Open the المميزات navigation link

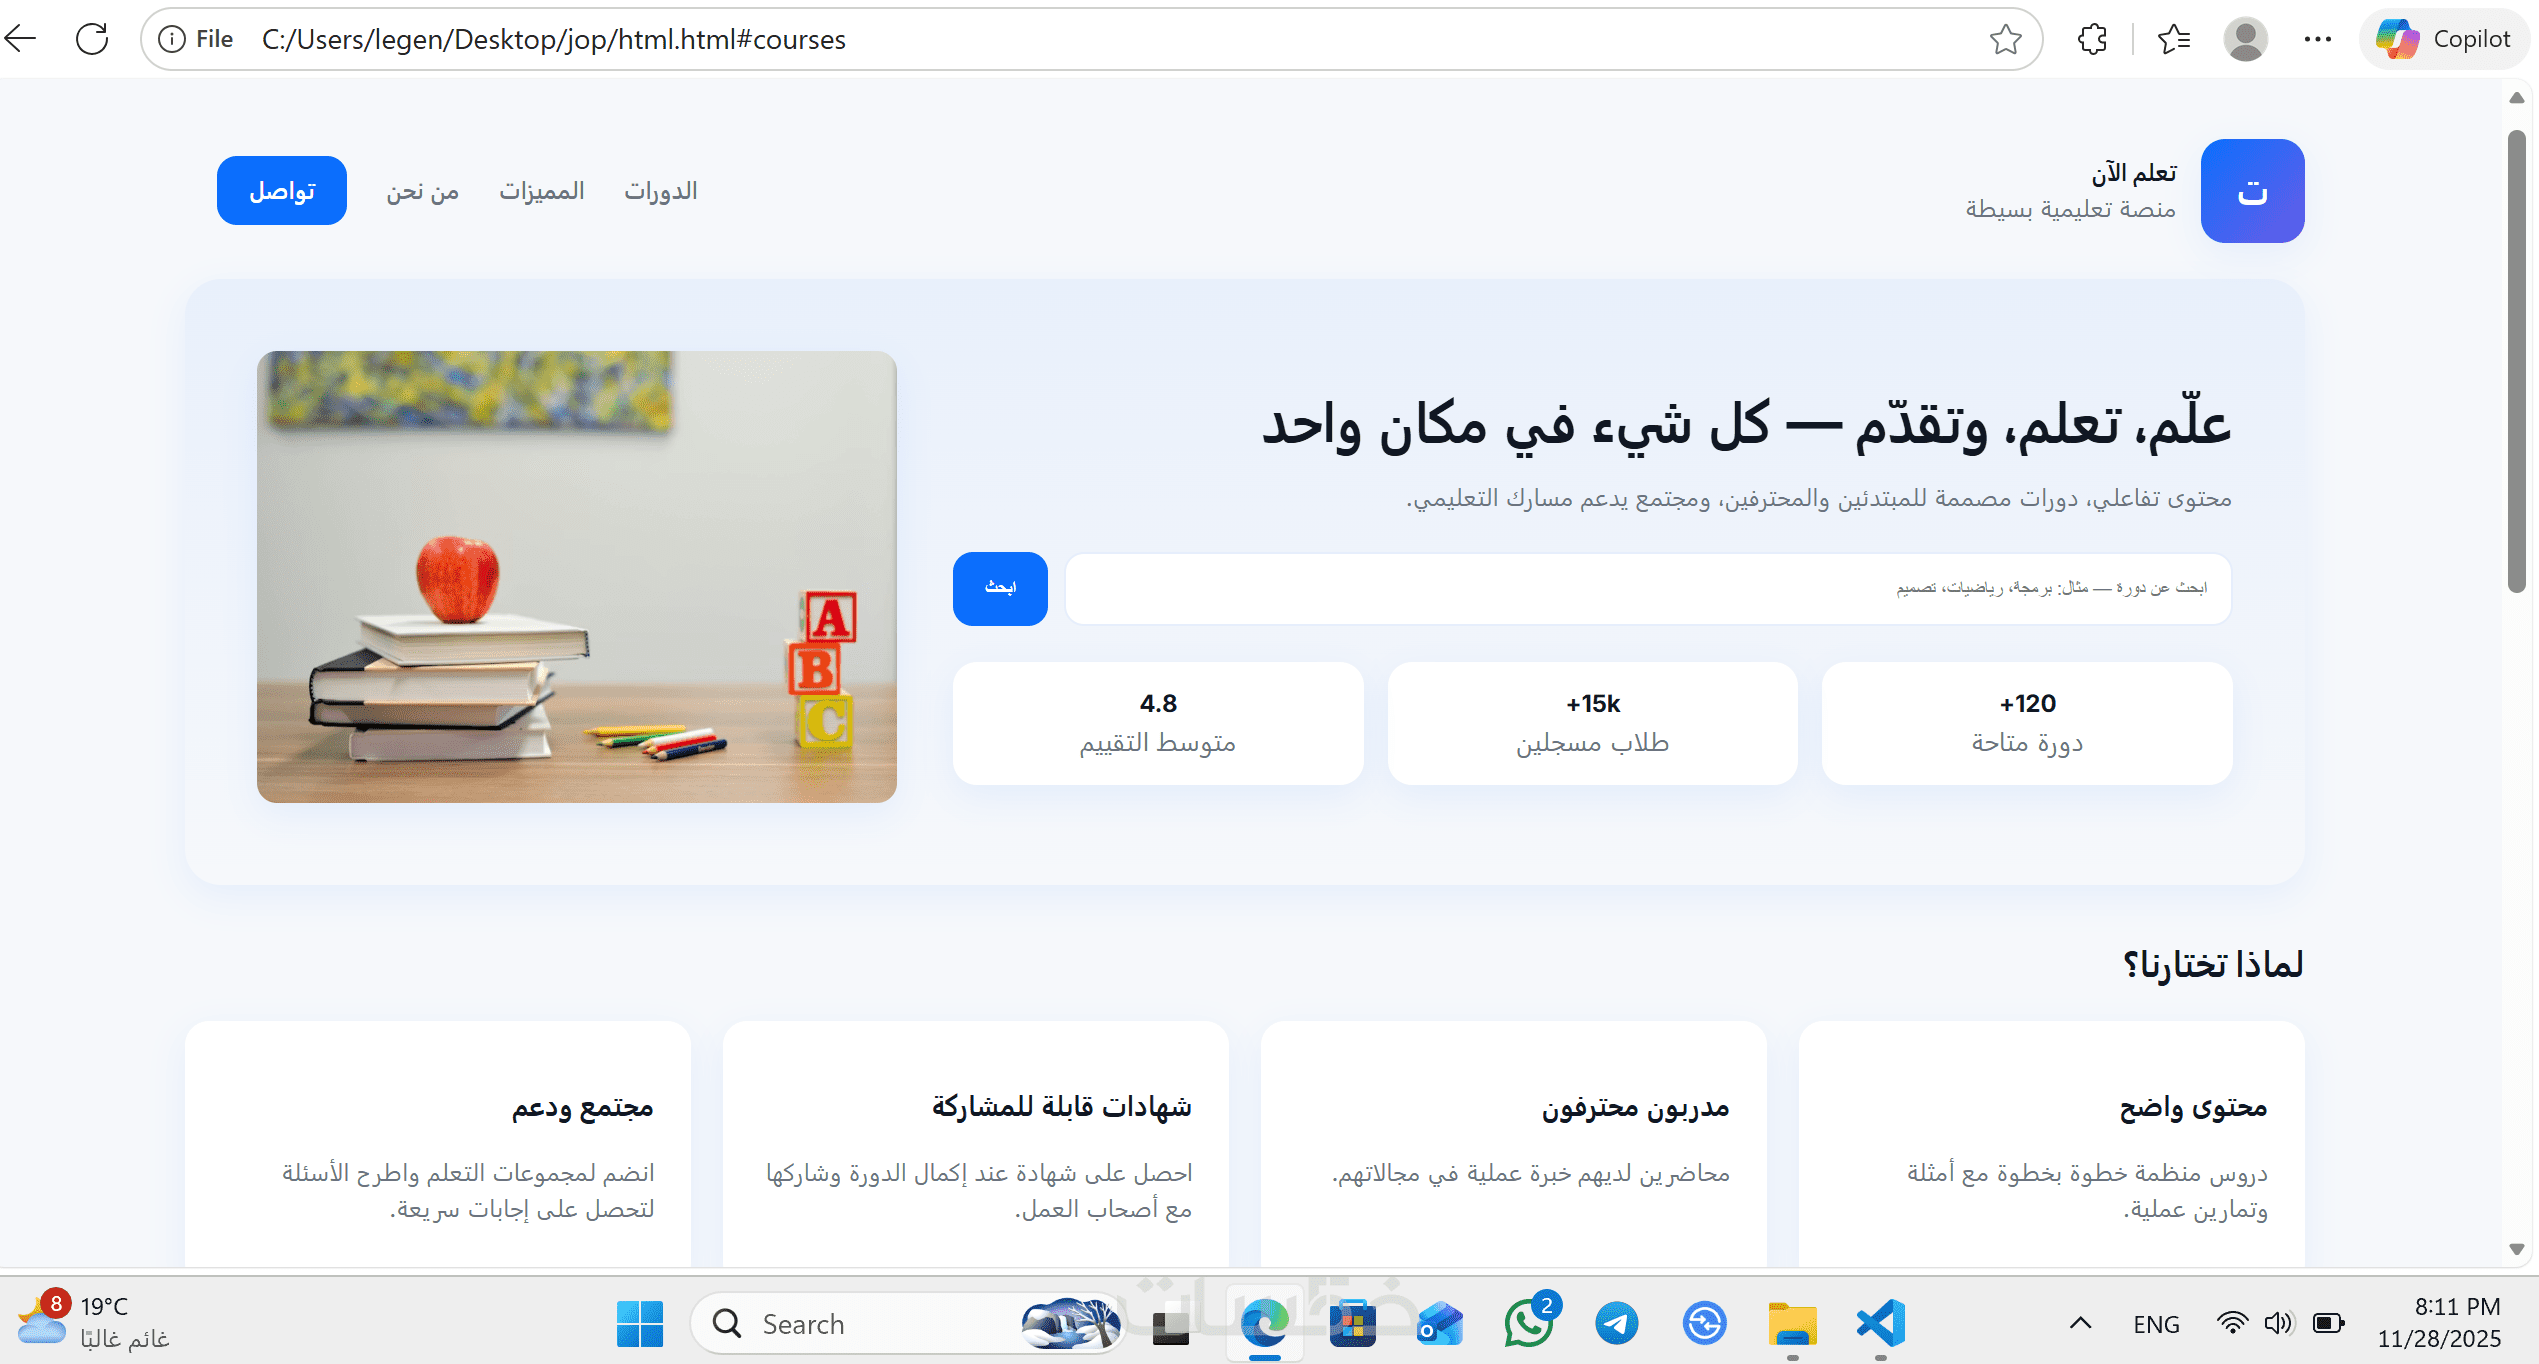click(x=541, y=190)
